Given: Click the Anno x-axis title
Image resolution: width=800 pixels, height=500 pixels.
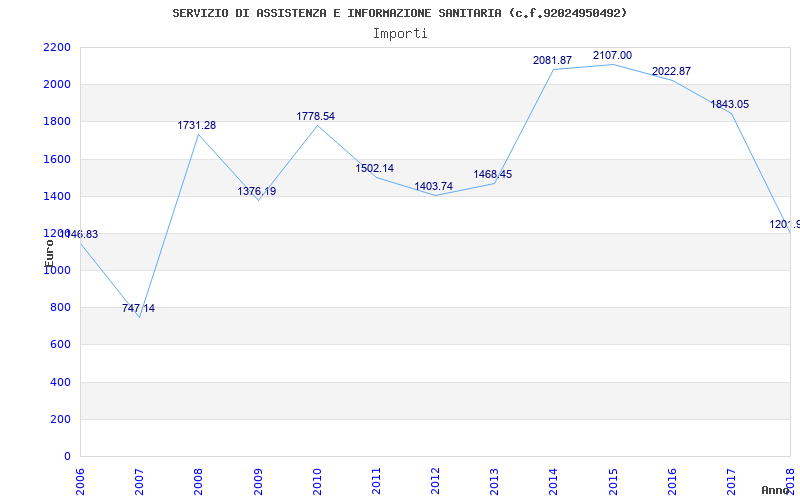Looking at the screenshot, I should pyautogui.click(x=774, y=490).
